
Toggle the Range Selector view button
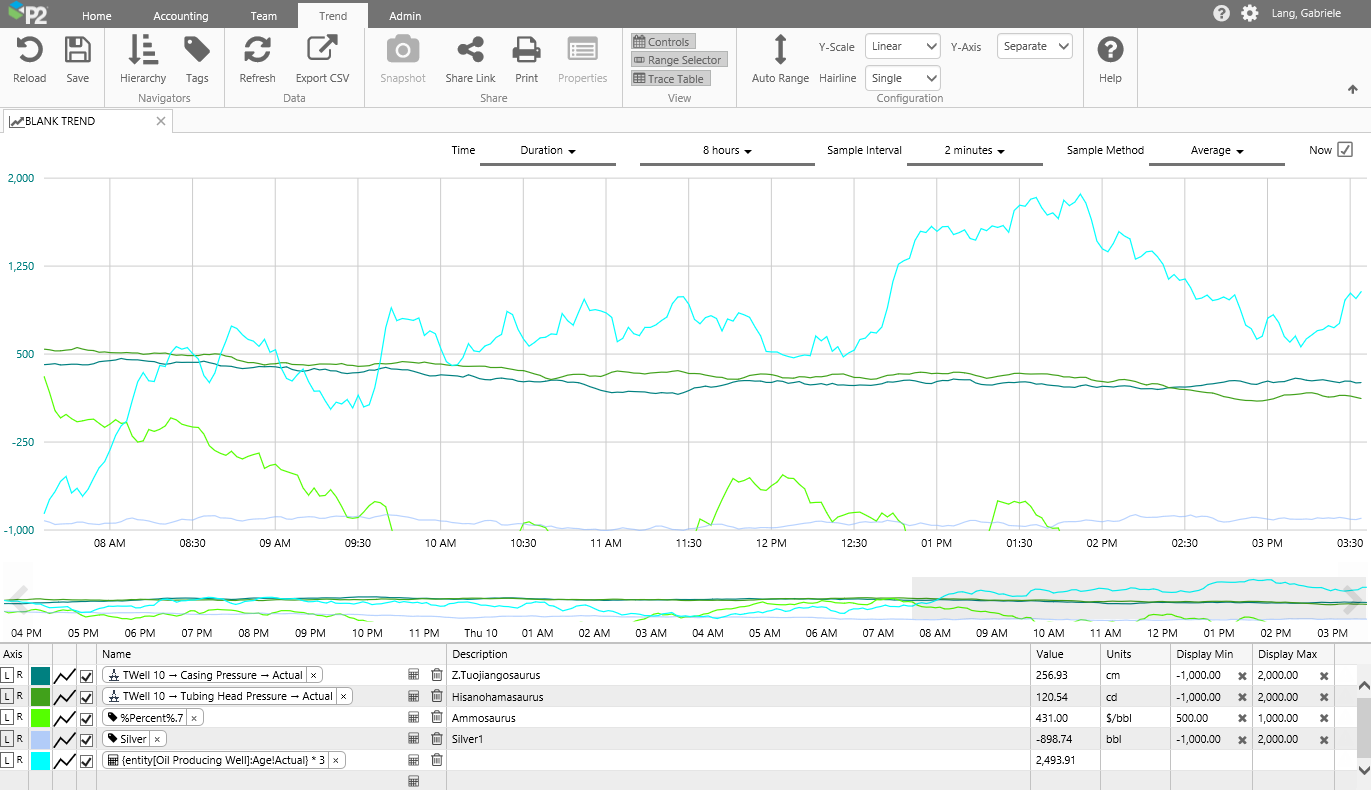(x=678, y=60)
